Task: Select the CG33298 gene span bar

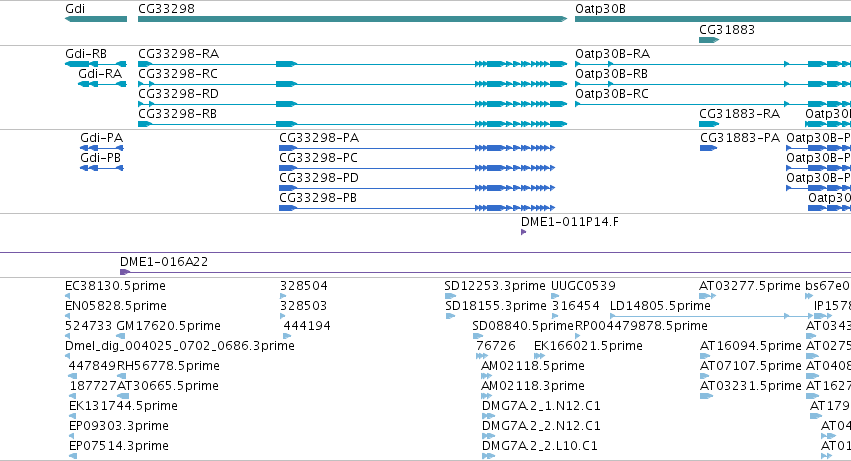Action: tap(353, 19)
